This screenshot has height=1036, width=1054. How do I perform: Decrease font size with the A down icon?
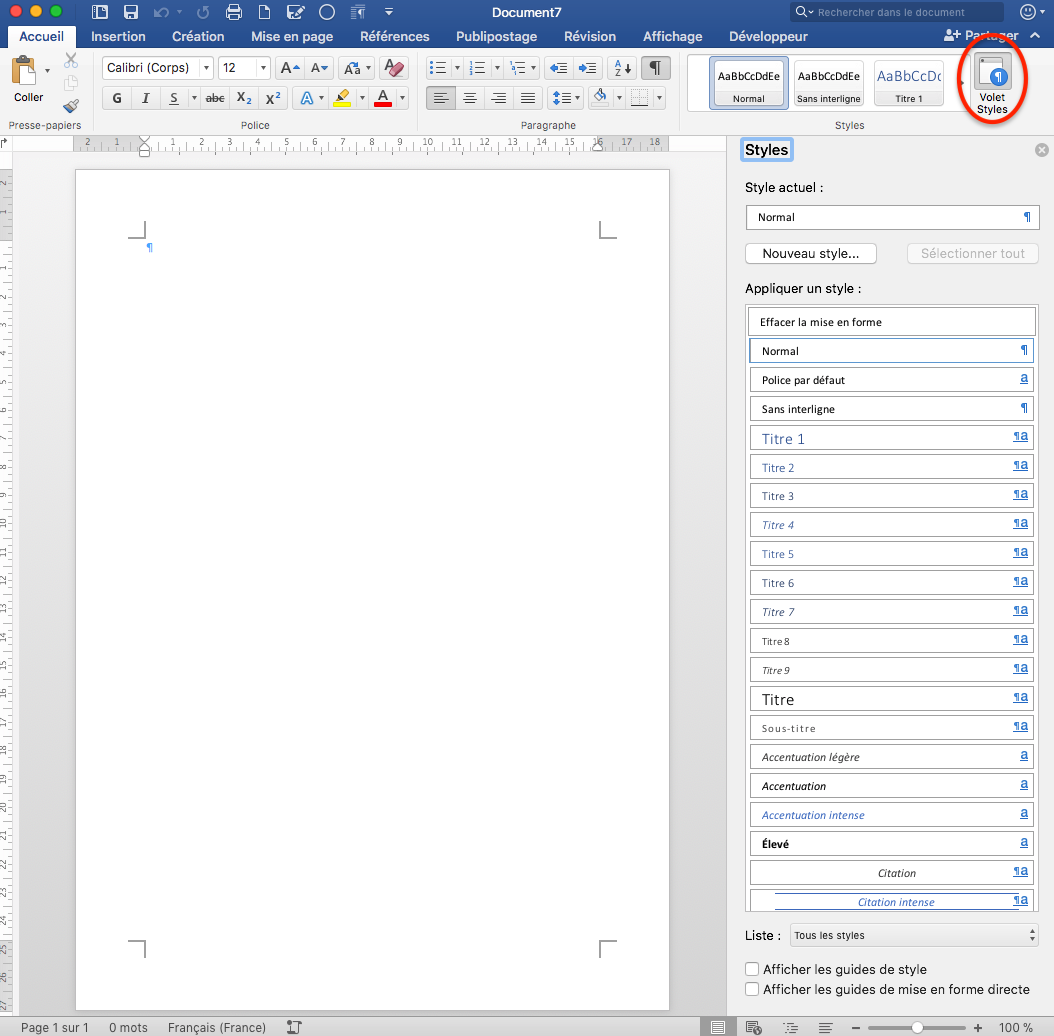point(319,68)
